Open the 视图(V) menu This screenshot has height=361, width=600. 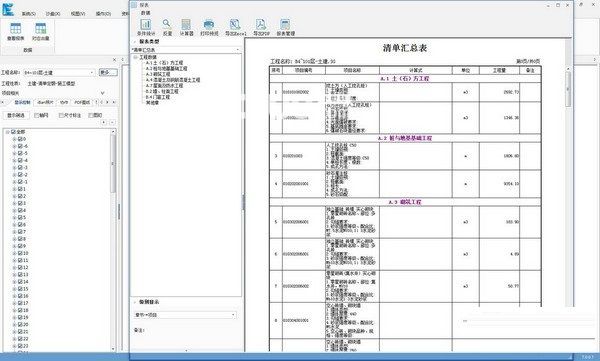pos(78,14)
